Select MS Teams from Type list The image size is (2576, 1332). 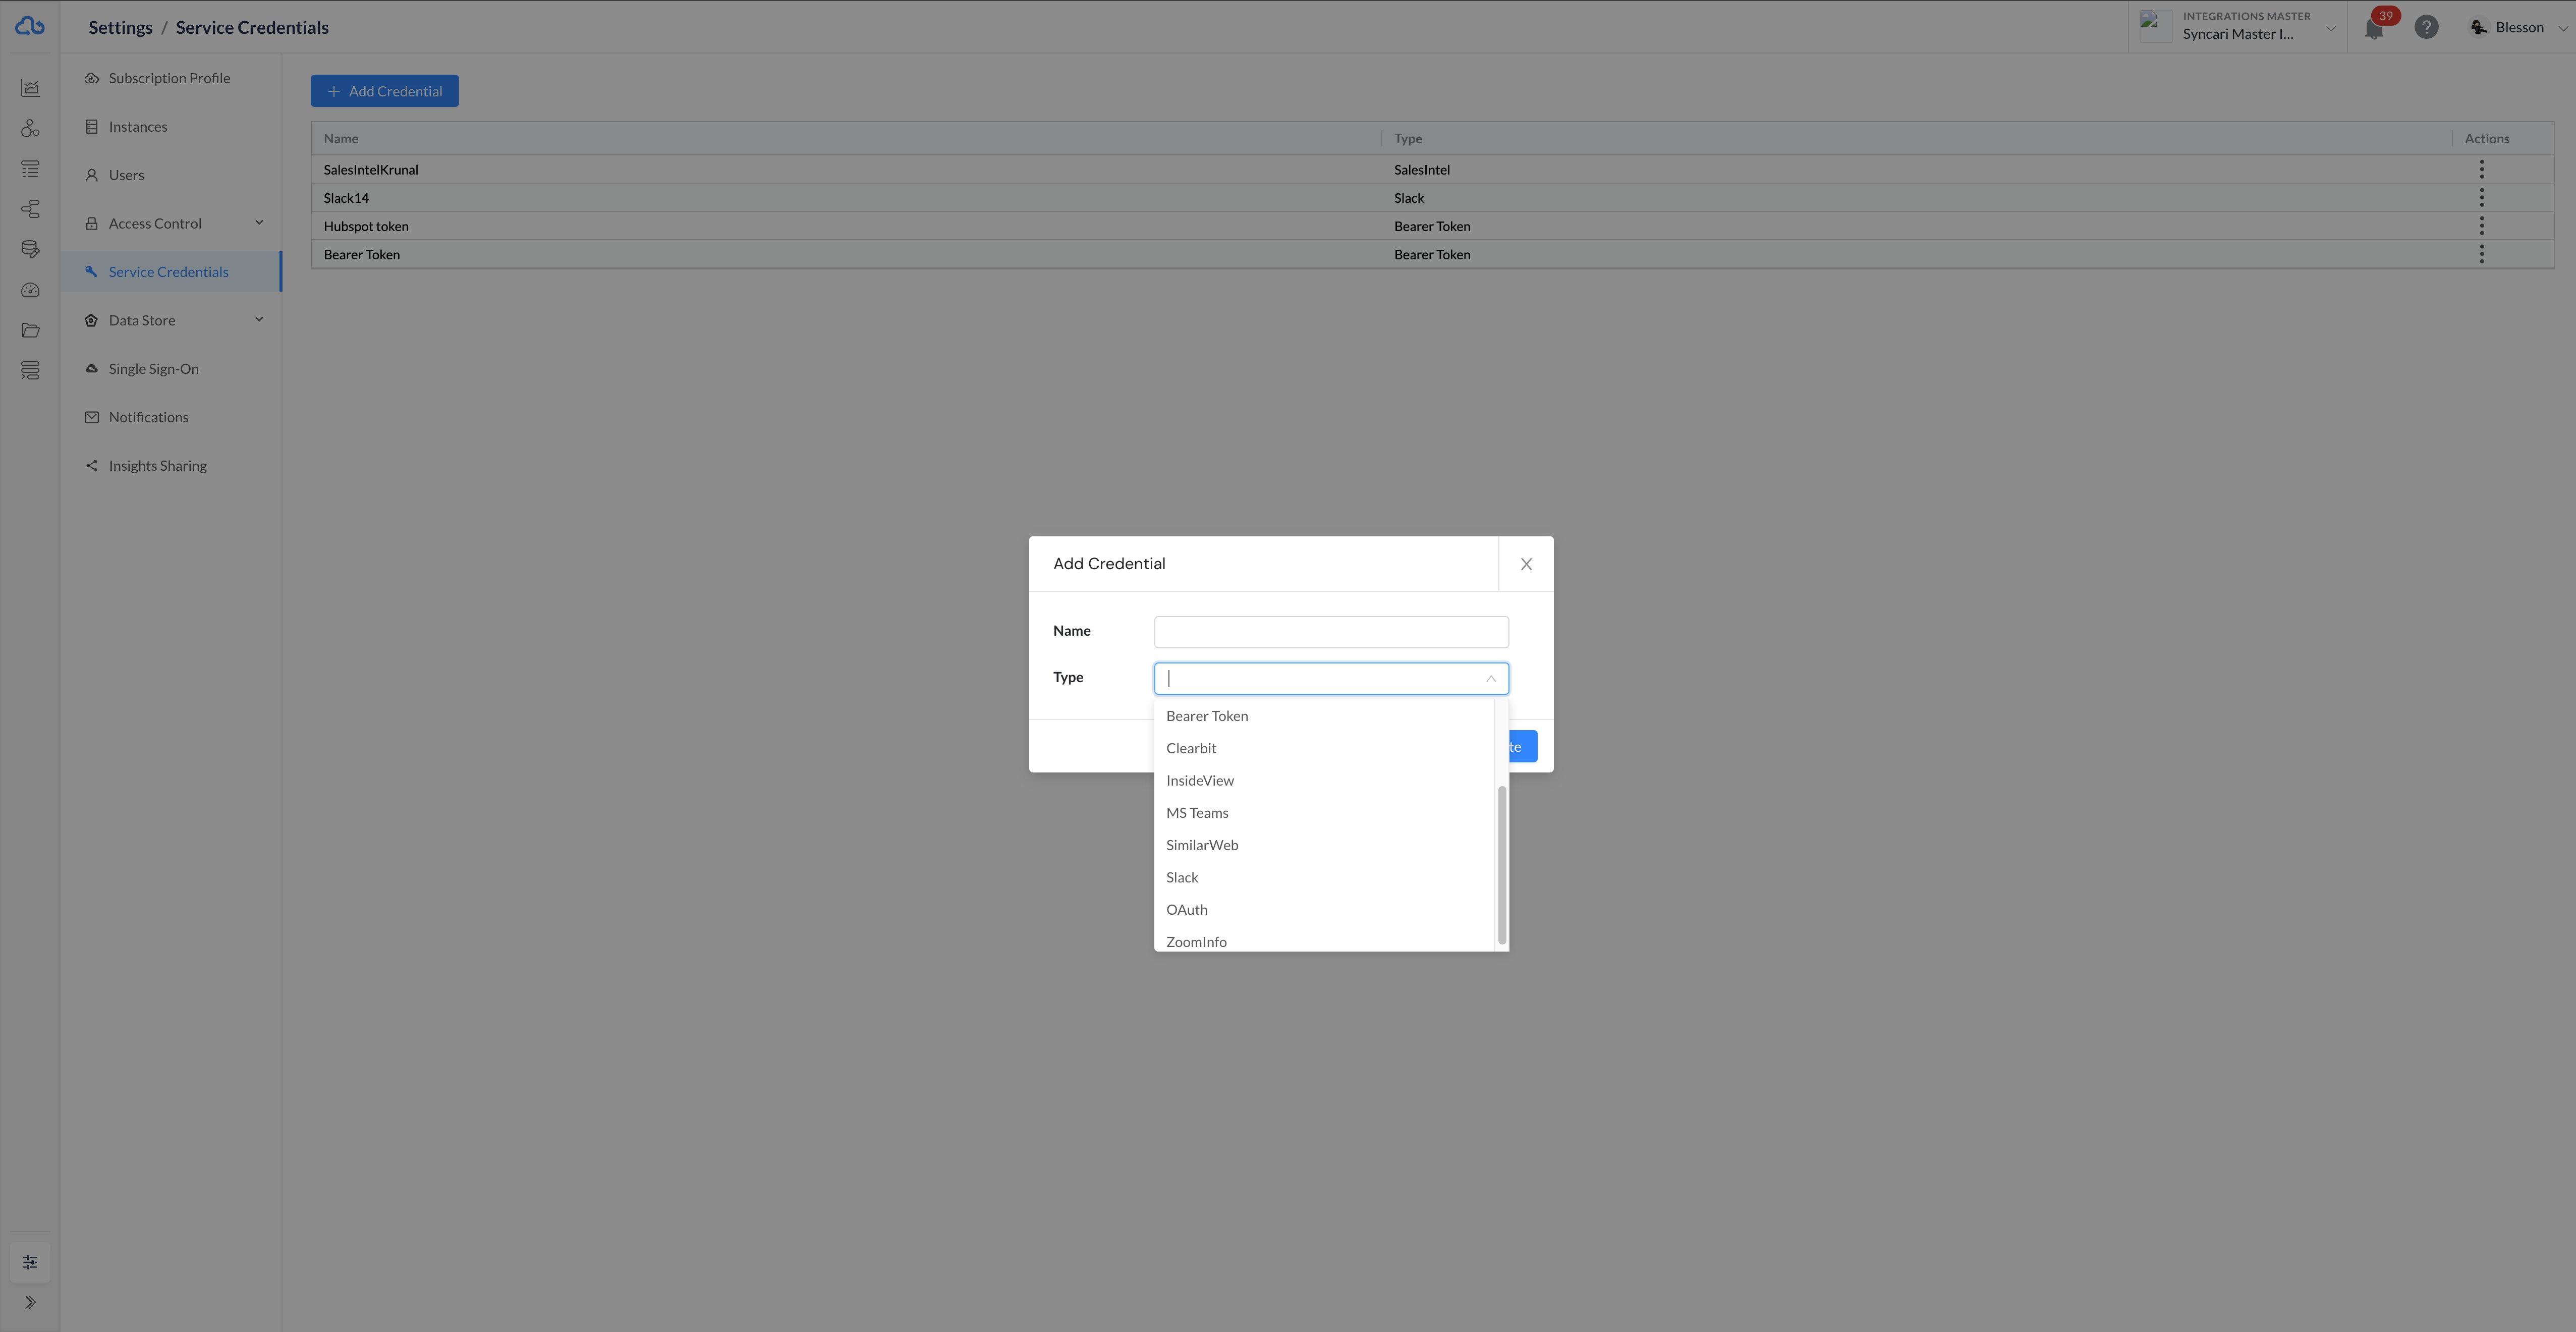pos(1324,813)
